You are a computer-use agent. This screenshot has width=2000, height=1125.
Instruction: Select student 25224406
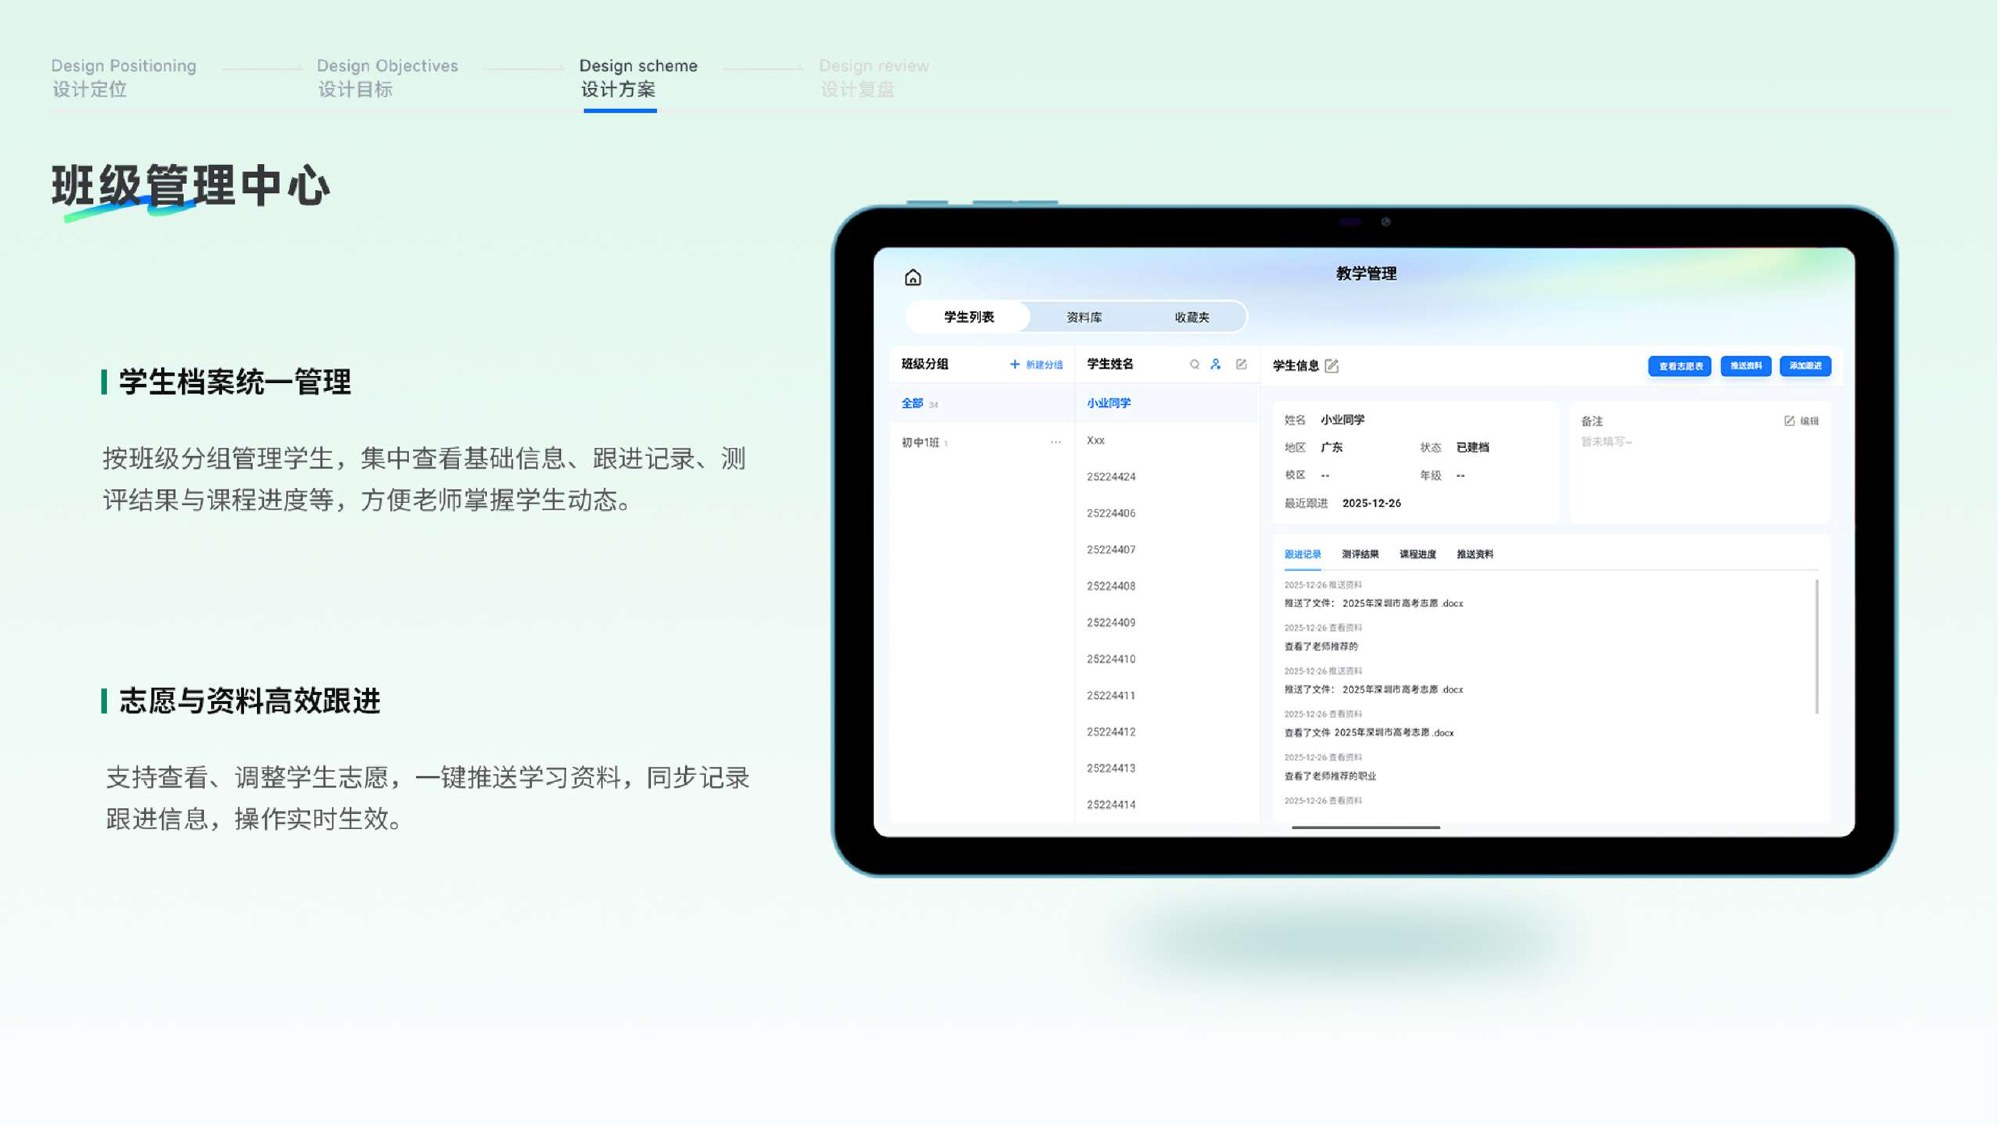1167,513
